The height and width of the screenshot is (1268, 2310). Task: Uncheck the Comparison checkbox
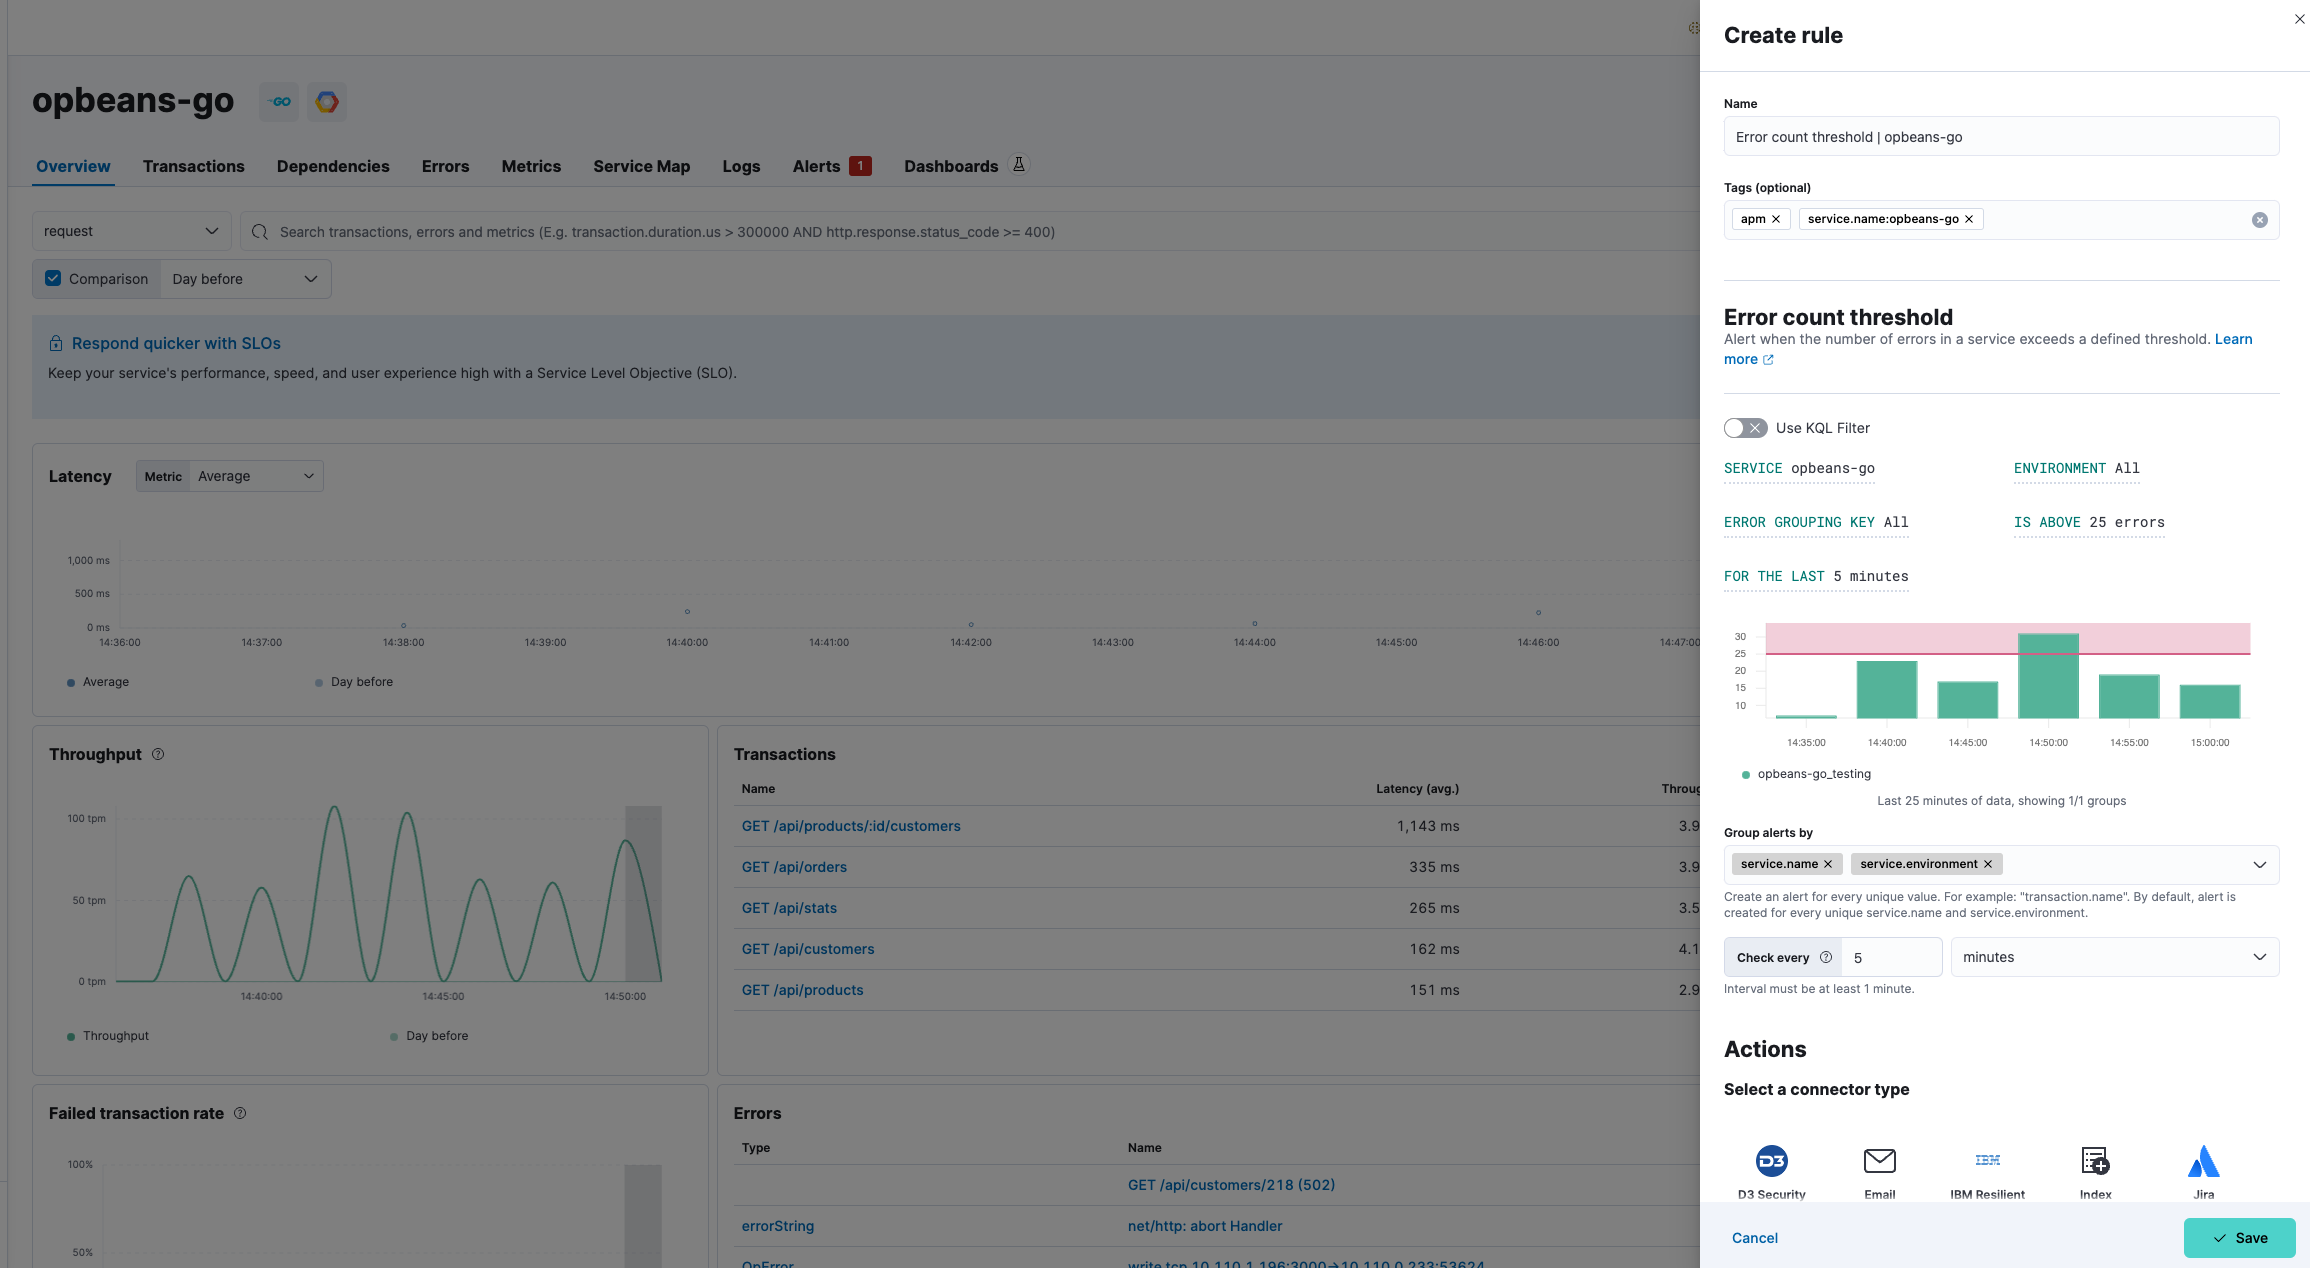(54, 279)
